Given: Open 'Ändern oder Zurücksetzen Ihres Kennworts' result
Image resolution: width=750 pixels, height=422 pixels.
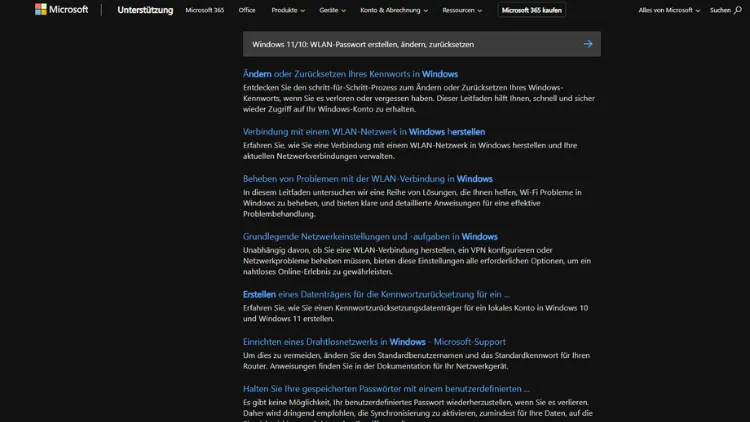Looking at the screenshot, I should pos(350,74).
